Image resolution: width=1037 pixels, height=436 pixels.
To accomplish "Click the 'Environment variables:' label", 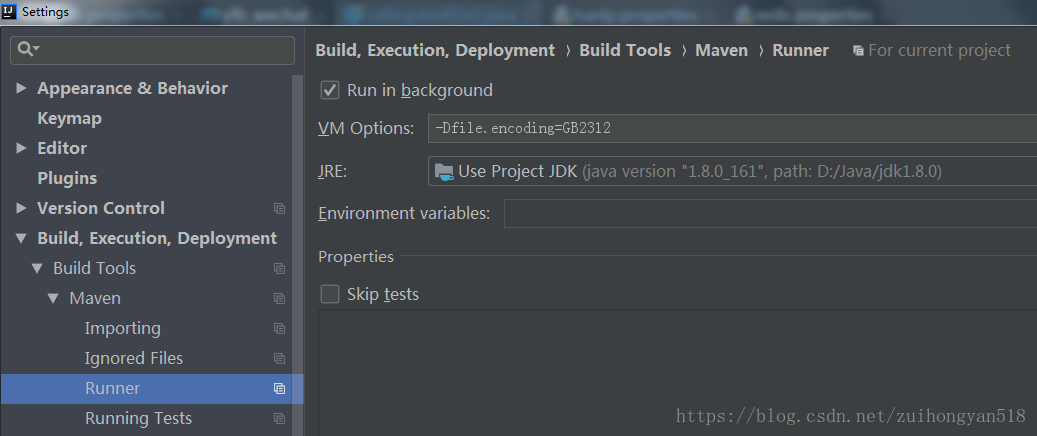I will pos(404,214).
